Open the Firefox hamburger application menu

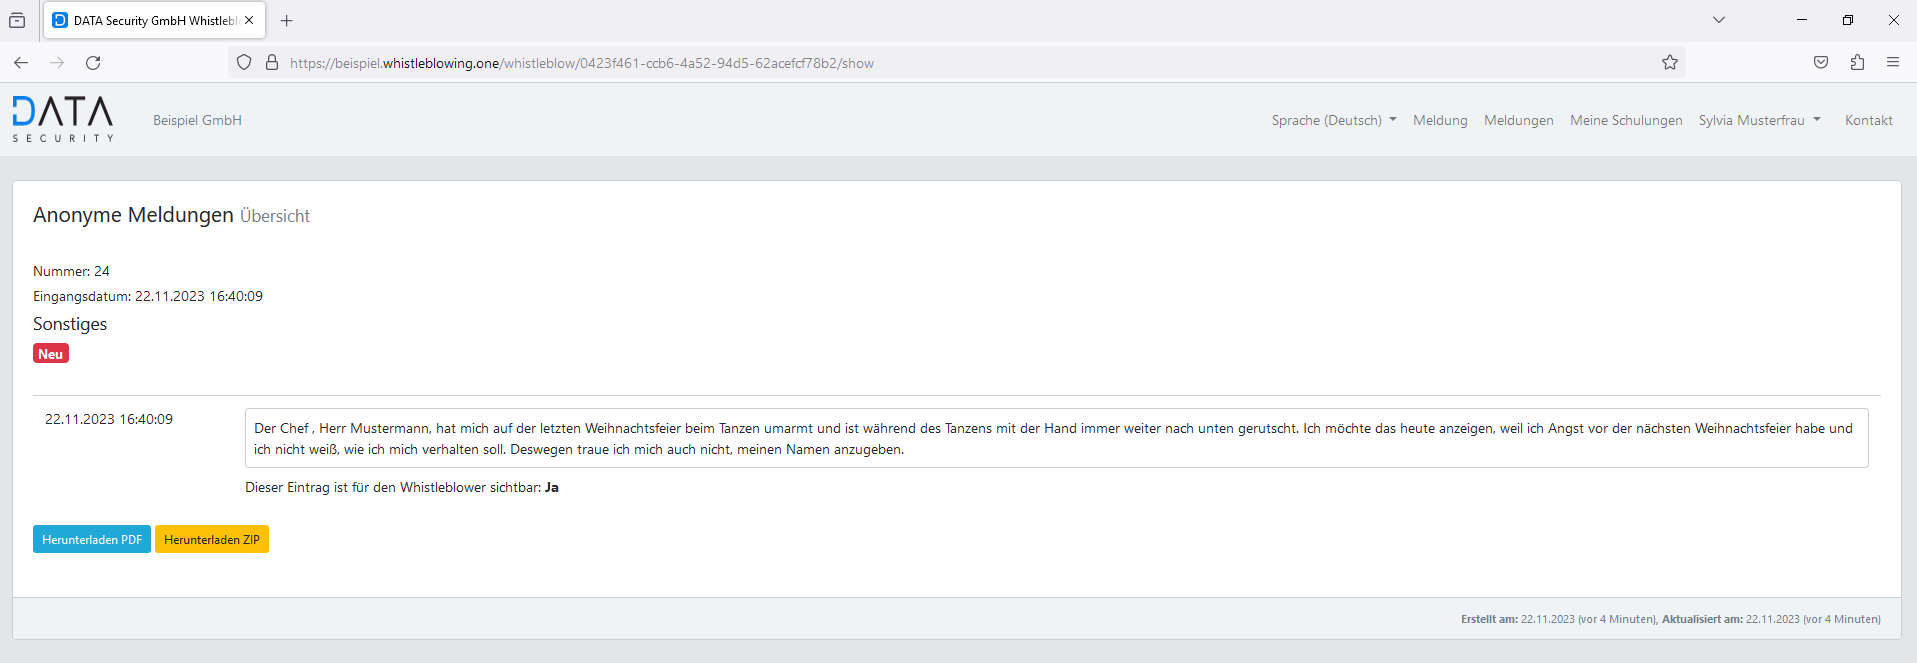click(1892, 63)
